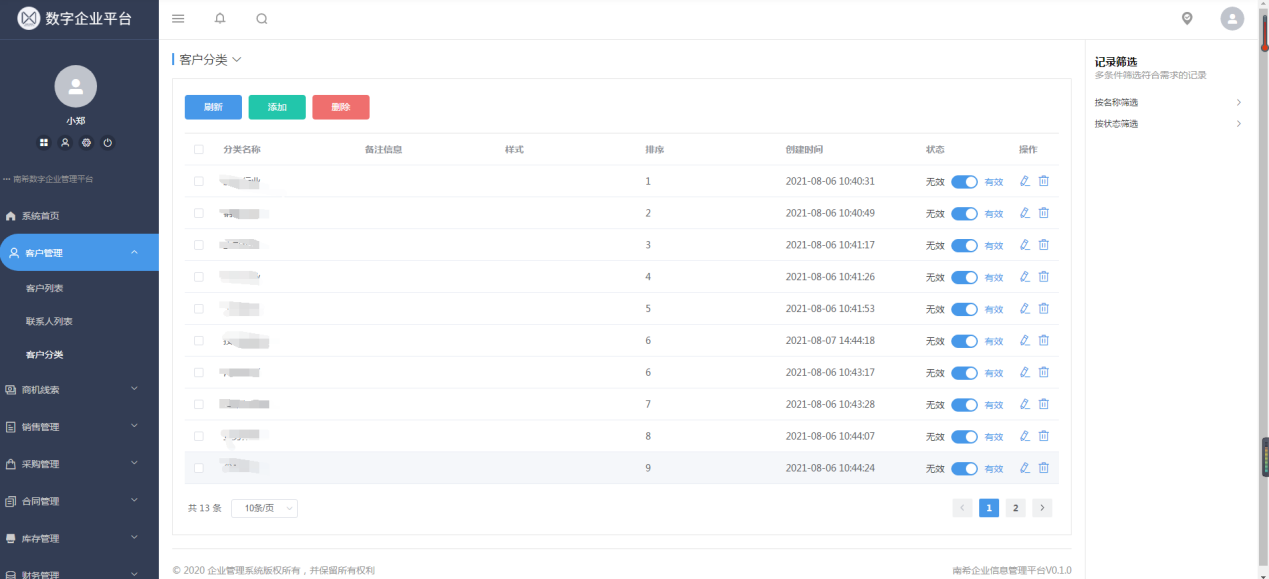The height and width of the screenshot is (579, 1269).
Task: Click the search magnifier icon in header
Action: pos(262,19)
